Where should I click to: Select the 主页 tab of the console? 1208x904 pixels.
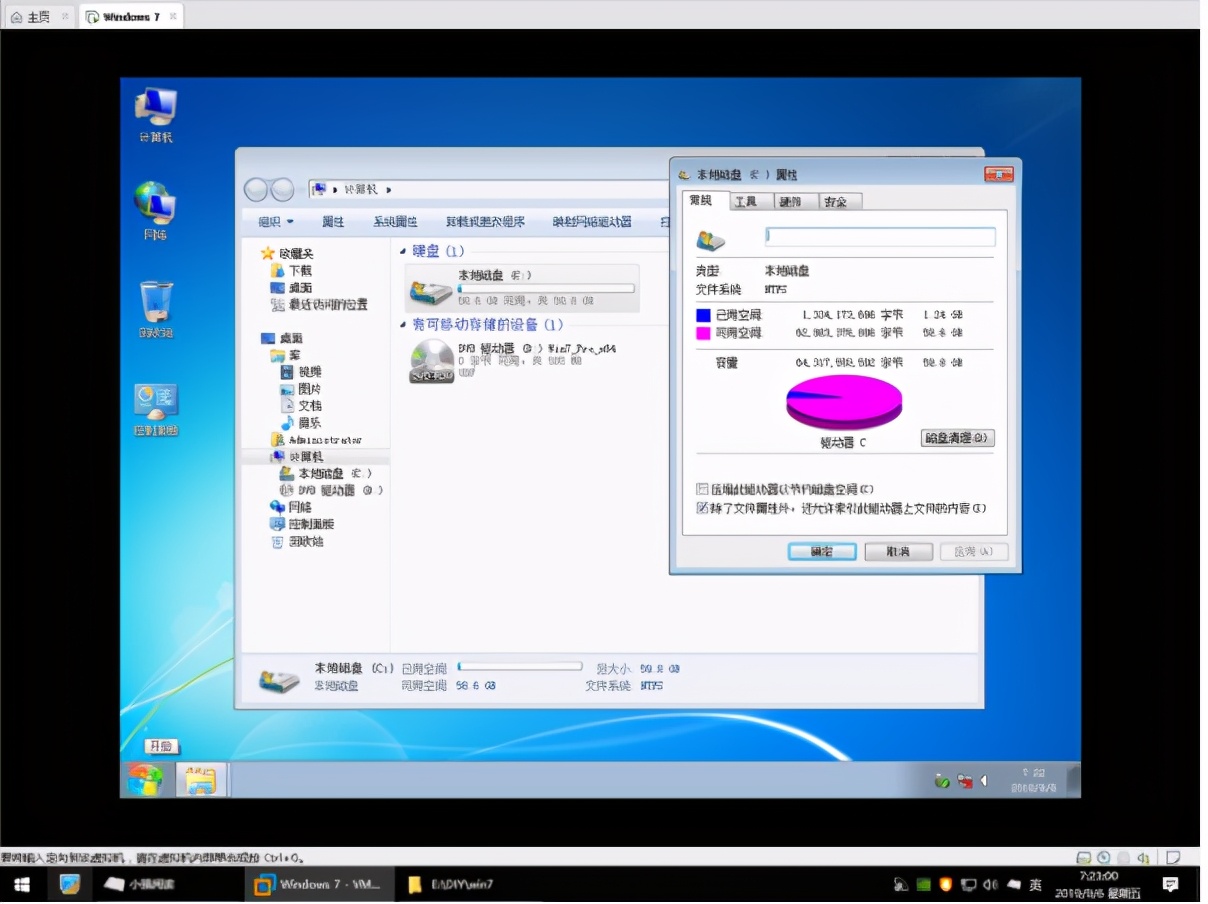(35, 16)
